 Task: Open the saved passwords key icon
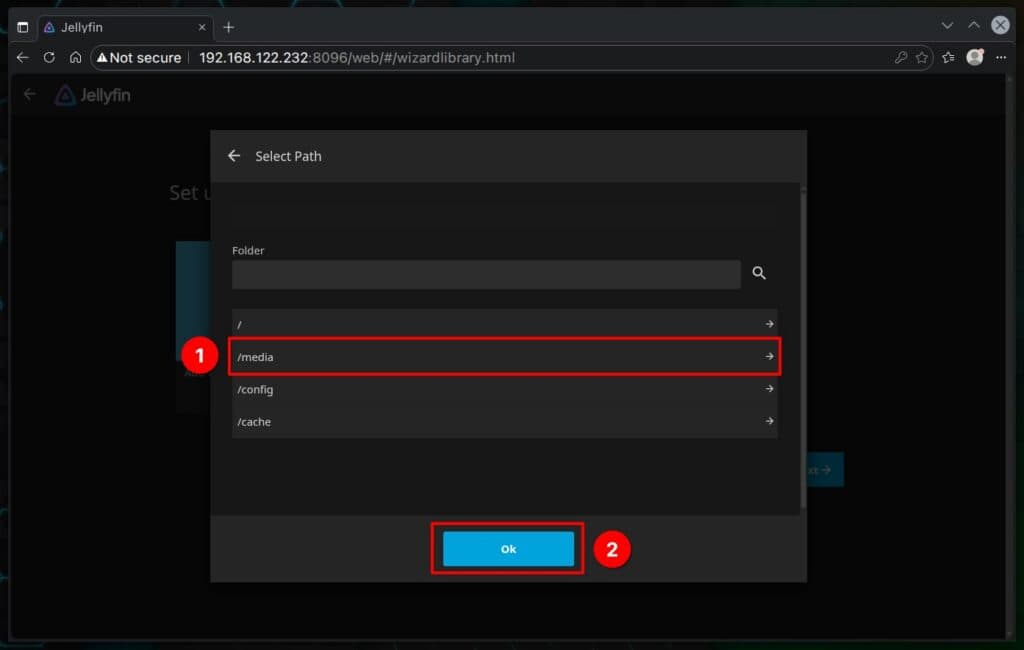[x=901, y=58]
